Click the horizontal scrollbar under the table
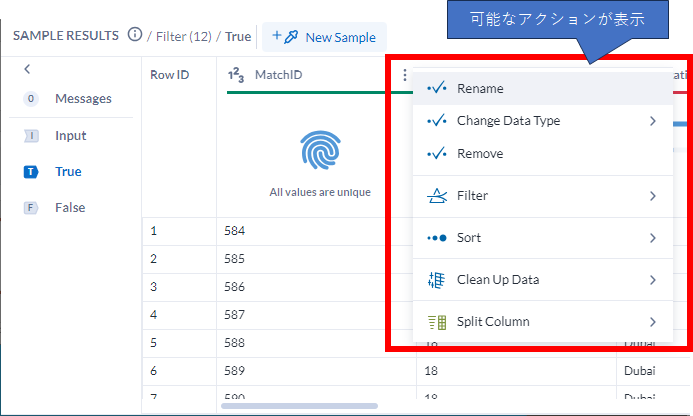The image size is (693, 416). [299, 406]
